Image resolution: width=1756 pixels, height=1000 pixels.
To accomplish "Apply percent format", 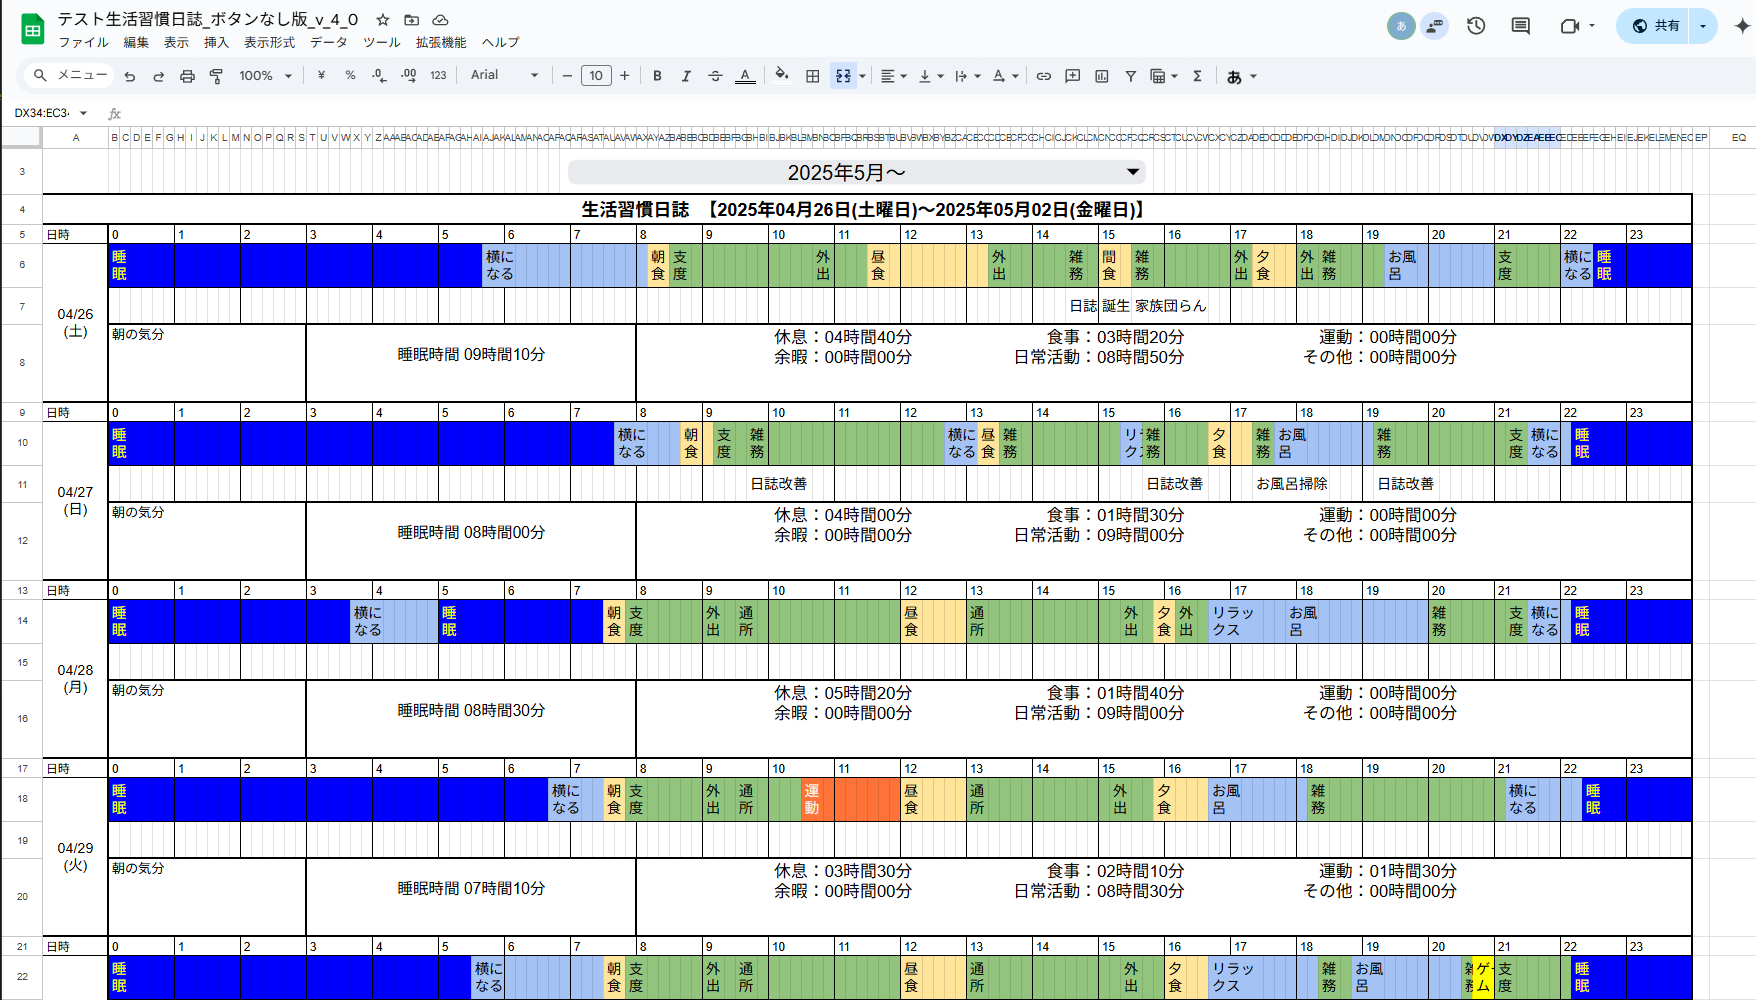I will click(350, 76).
